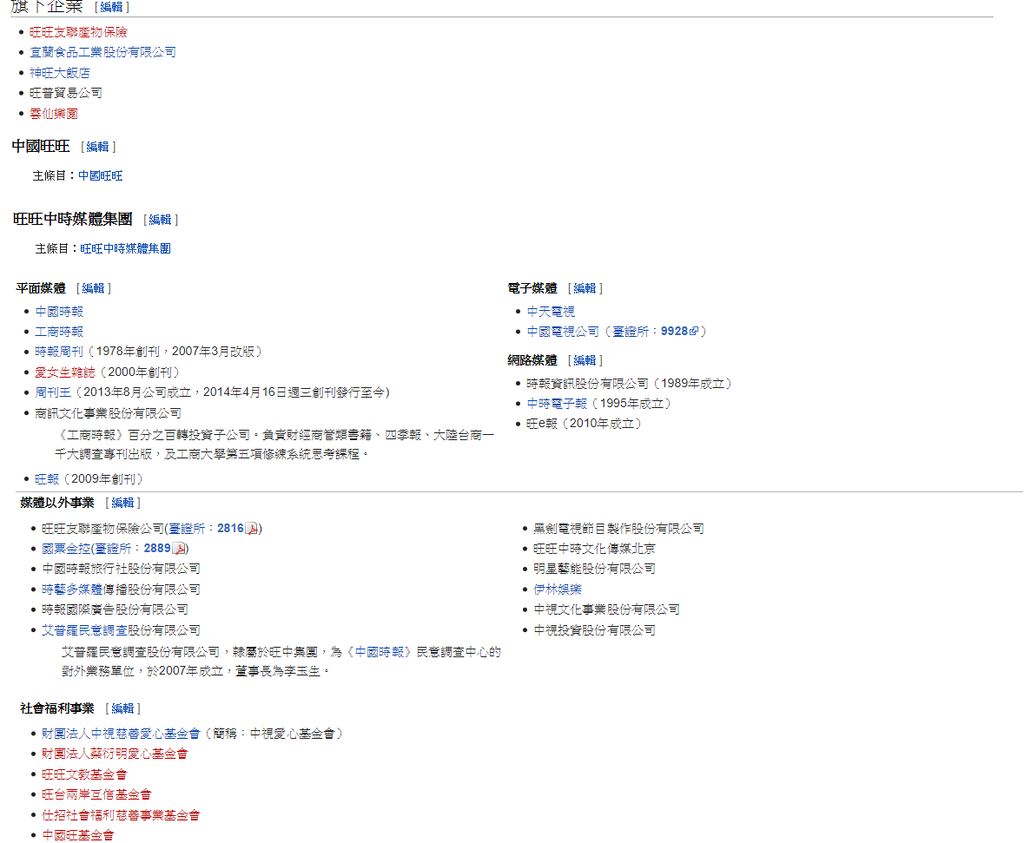Screen dimensions: 1024x843
Task: Click 臺證所 link before code 2889
Action: coord(114,549)
